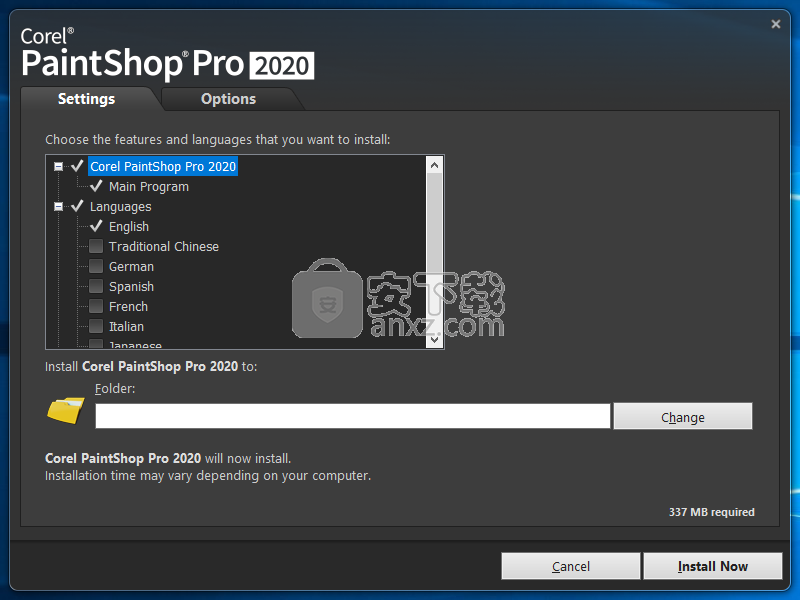Enable the French language checkbox
The height and width of the screenshot is (600, 800).
[96, 306]
